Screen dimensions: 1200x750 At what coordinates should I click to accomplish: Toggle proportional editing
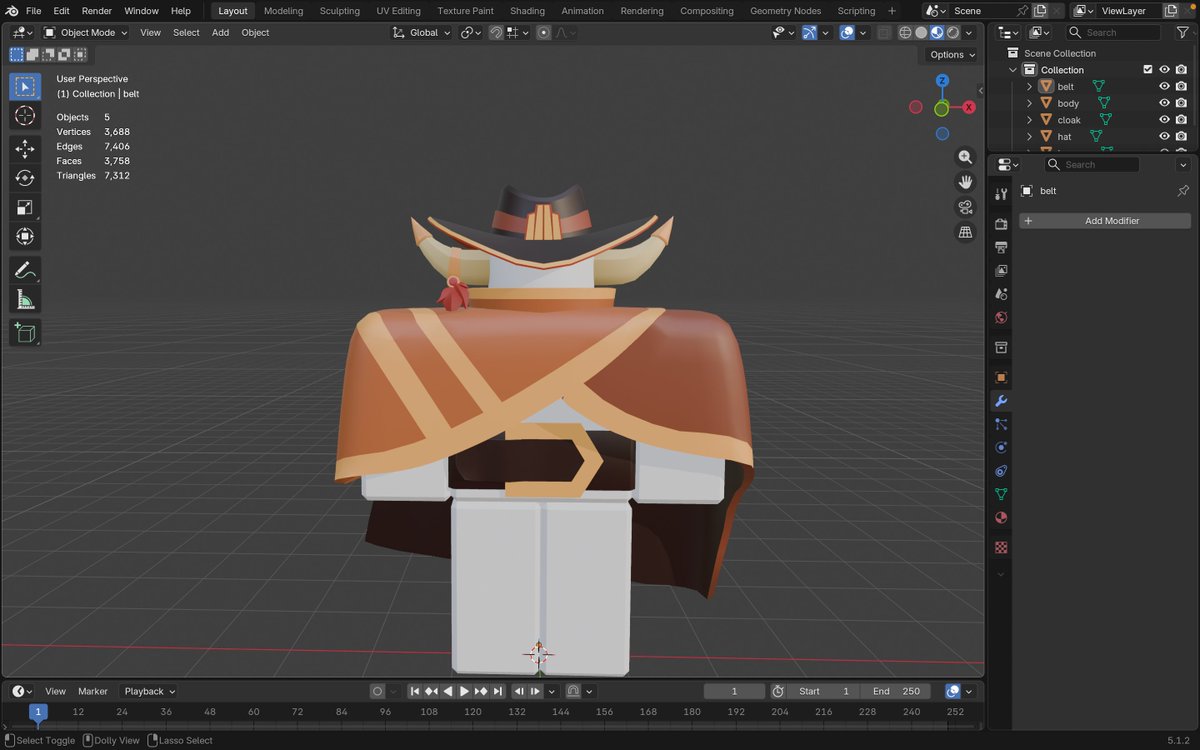click(544, 32)
